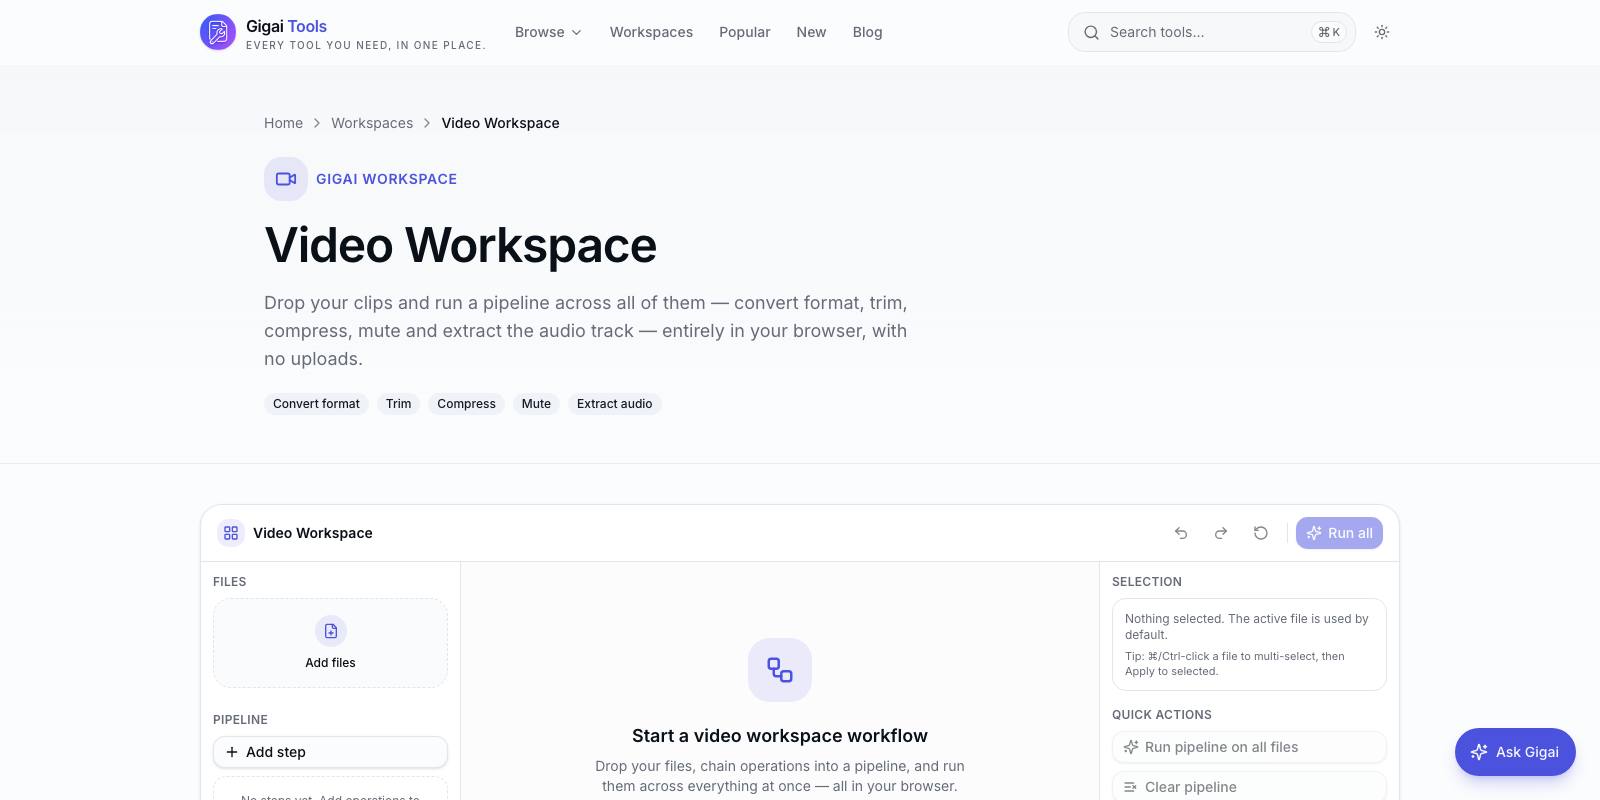The height and width of the screenshot is (800, 1600).
Task: Open Workspaces breadcrumb link
Action: 372,123
